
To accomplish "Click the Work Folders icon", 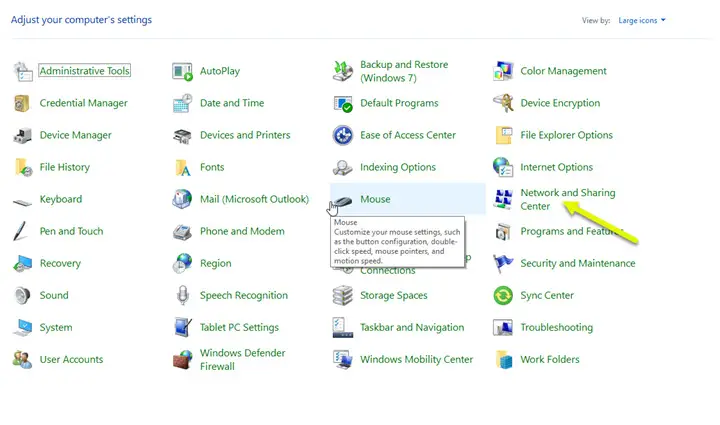I will (x=504, y=360).
